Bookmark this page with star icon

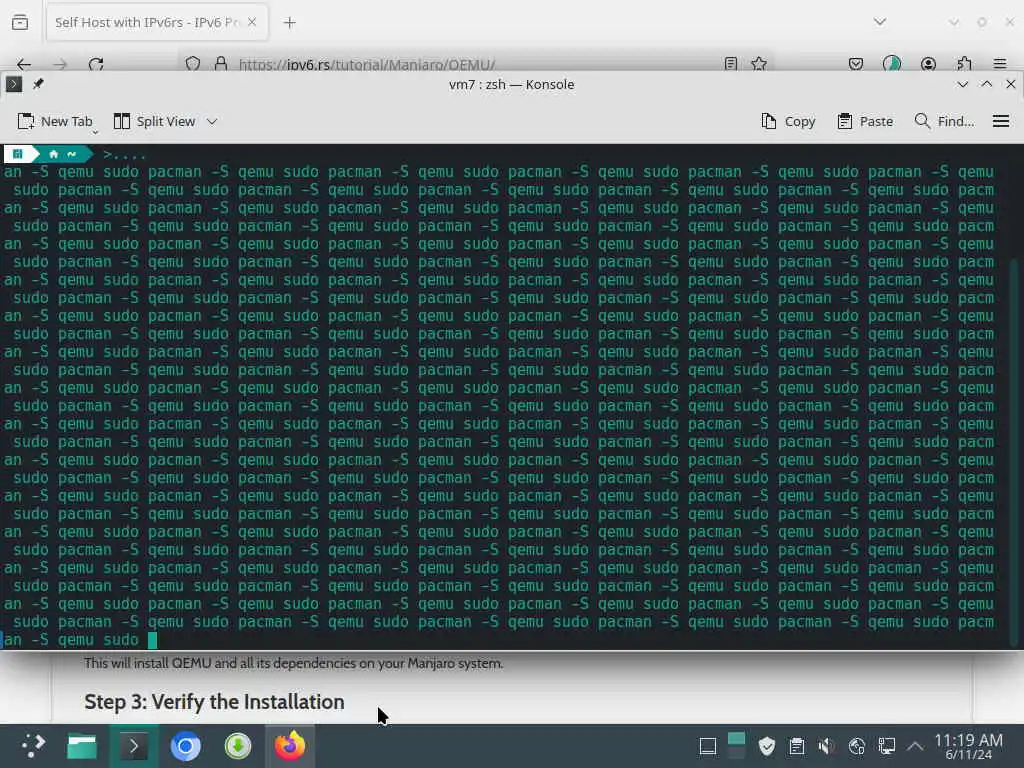click(759, 64)
